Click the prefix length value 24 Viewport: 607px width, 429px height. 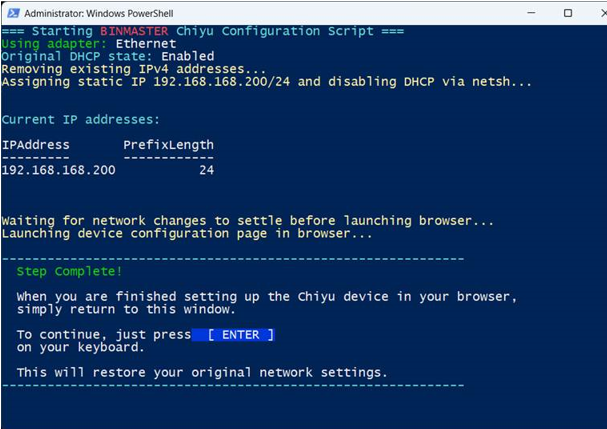click(x=207, y=170)
